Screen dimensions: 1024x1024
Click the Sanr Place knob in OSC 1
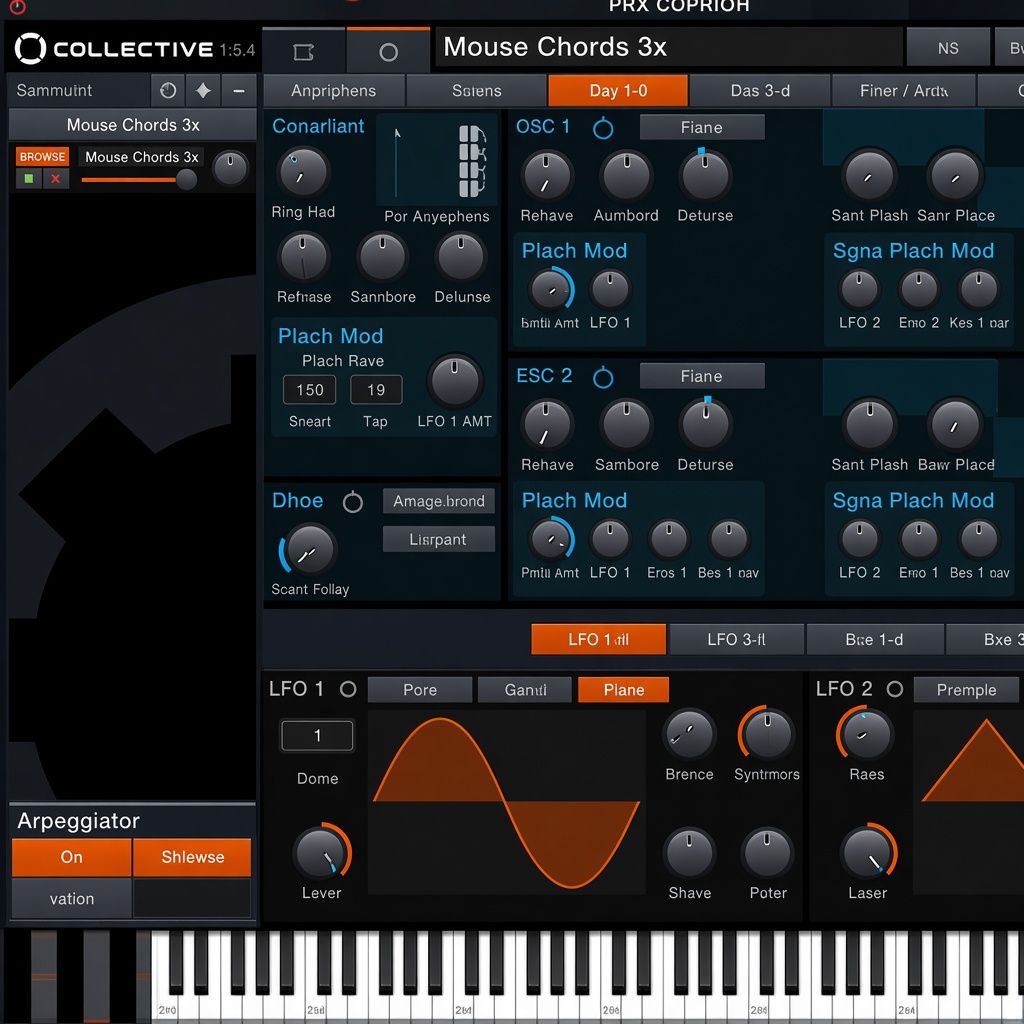pos(955,175)
